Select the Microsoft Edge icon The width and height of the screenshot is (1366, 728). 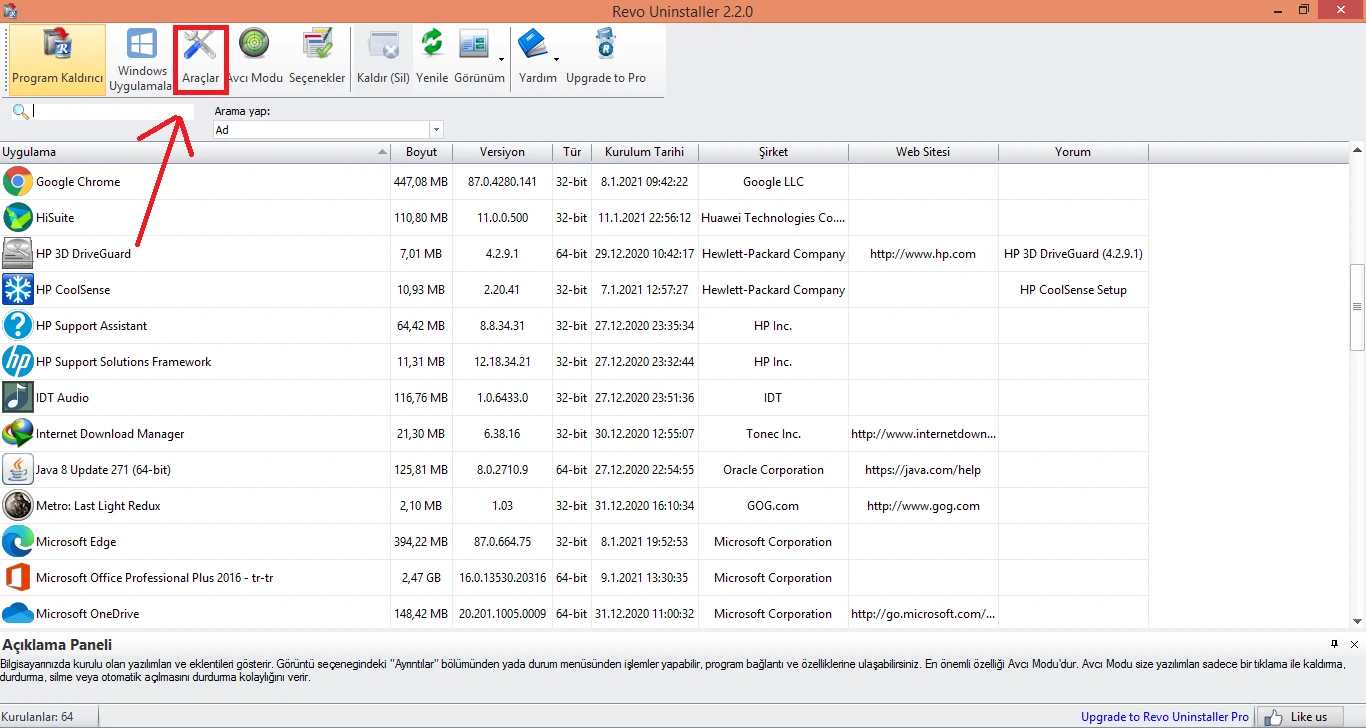[x=18, y=542]
